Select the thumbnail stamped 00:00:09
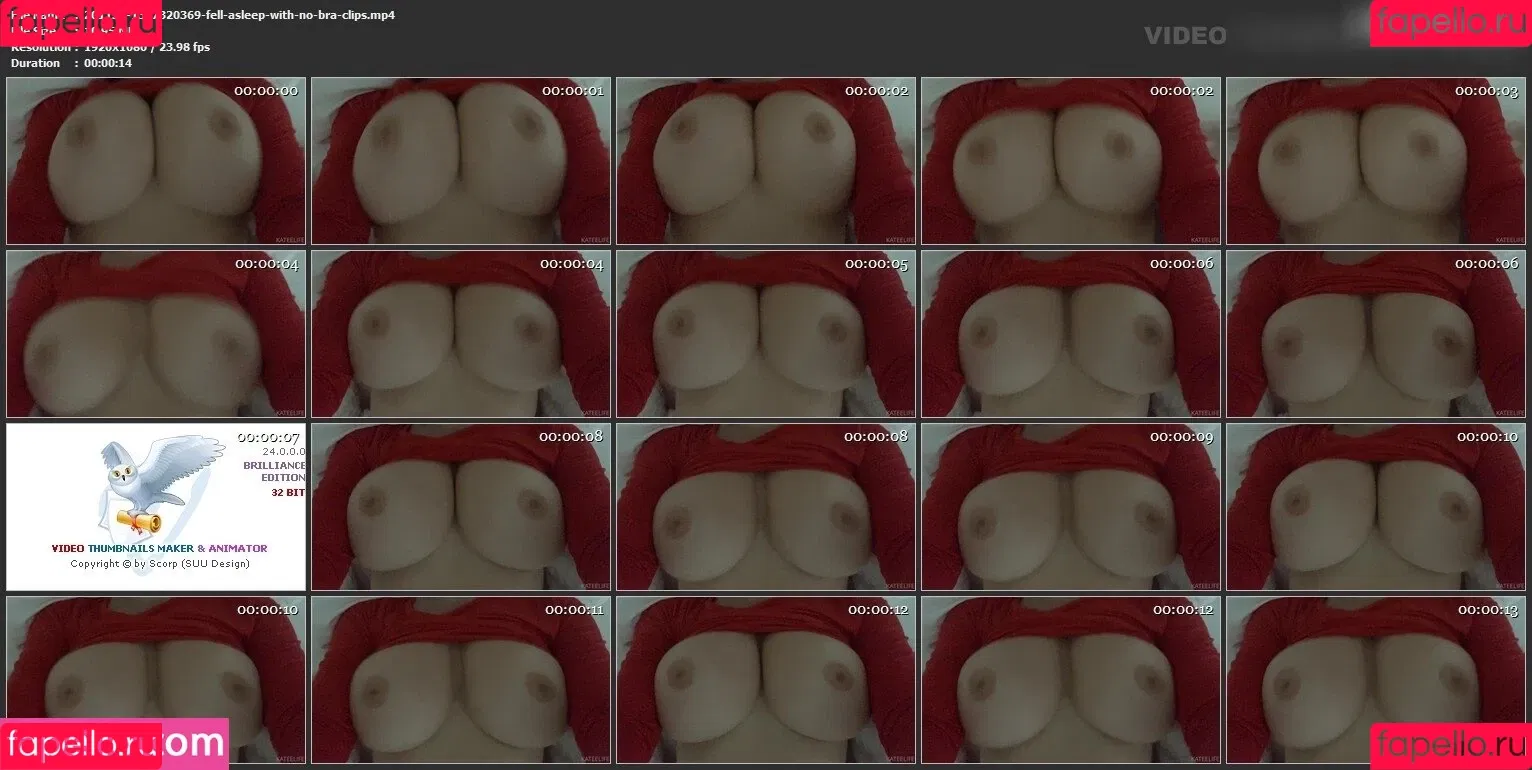Screen dimensions: 1532x770 (1070, 507)
